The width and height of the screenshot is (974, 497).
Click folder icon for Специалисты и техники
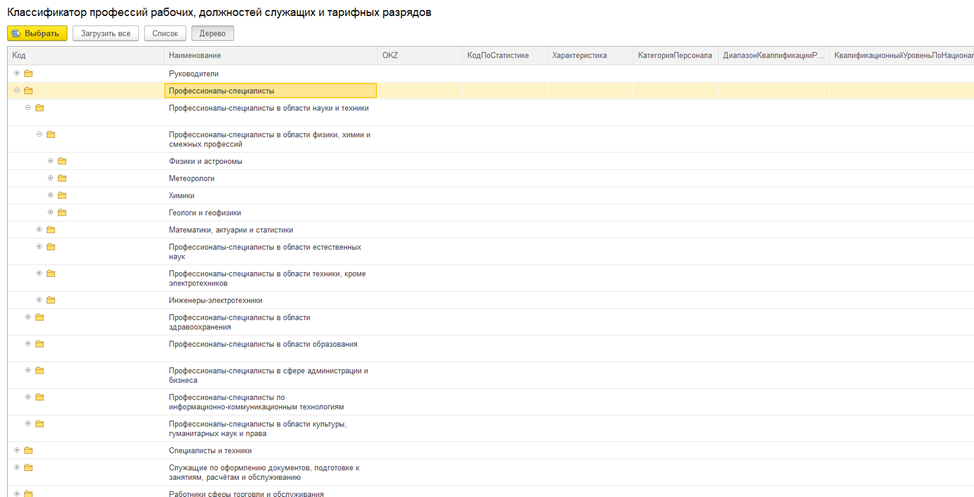28,451
